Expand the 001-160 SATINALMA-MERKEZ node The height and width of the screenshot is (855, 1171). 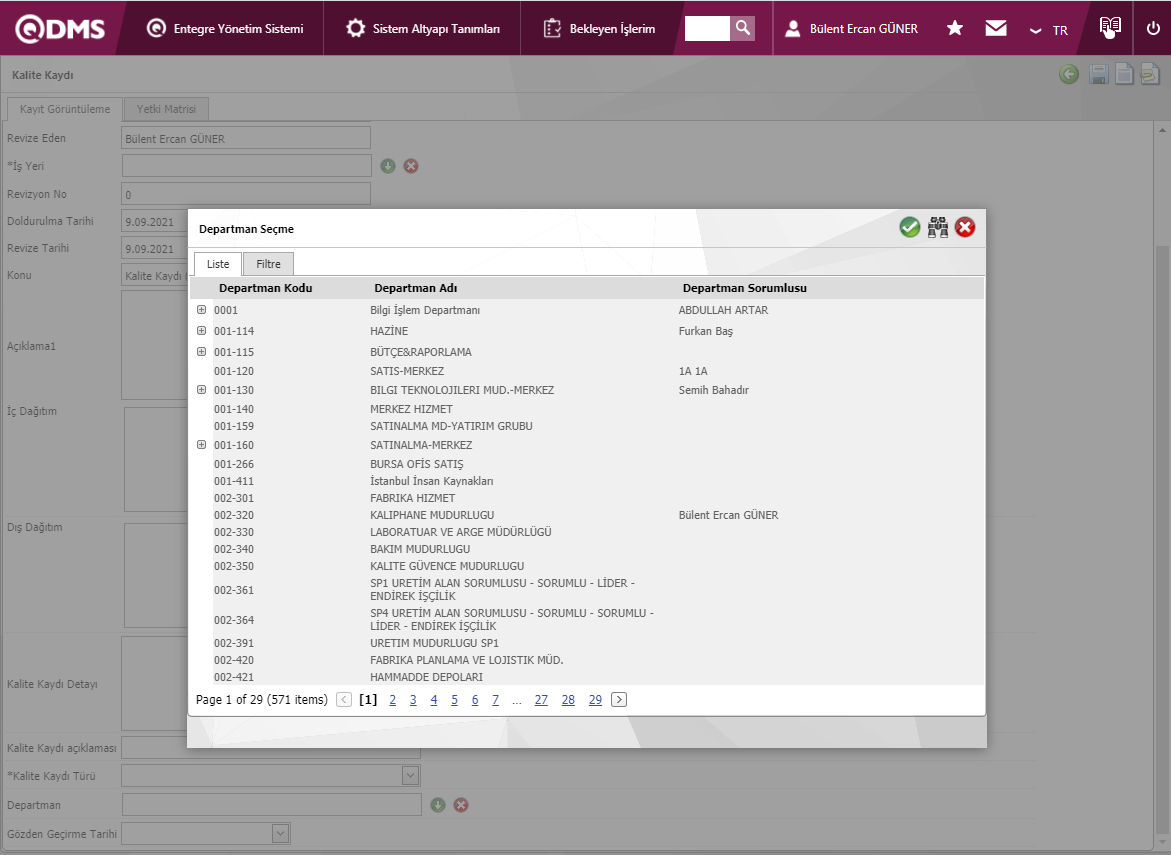point(202,445)
